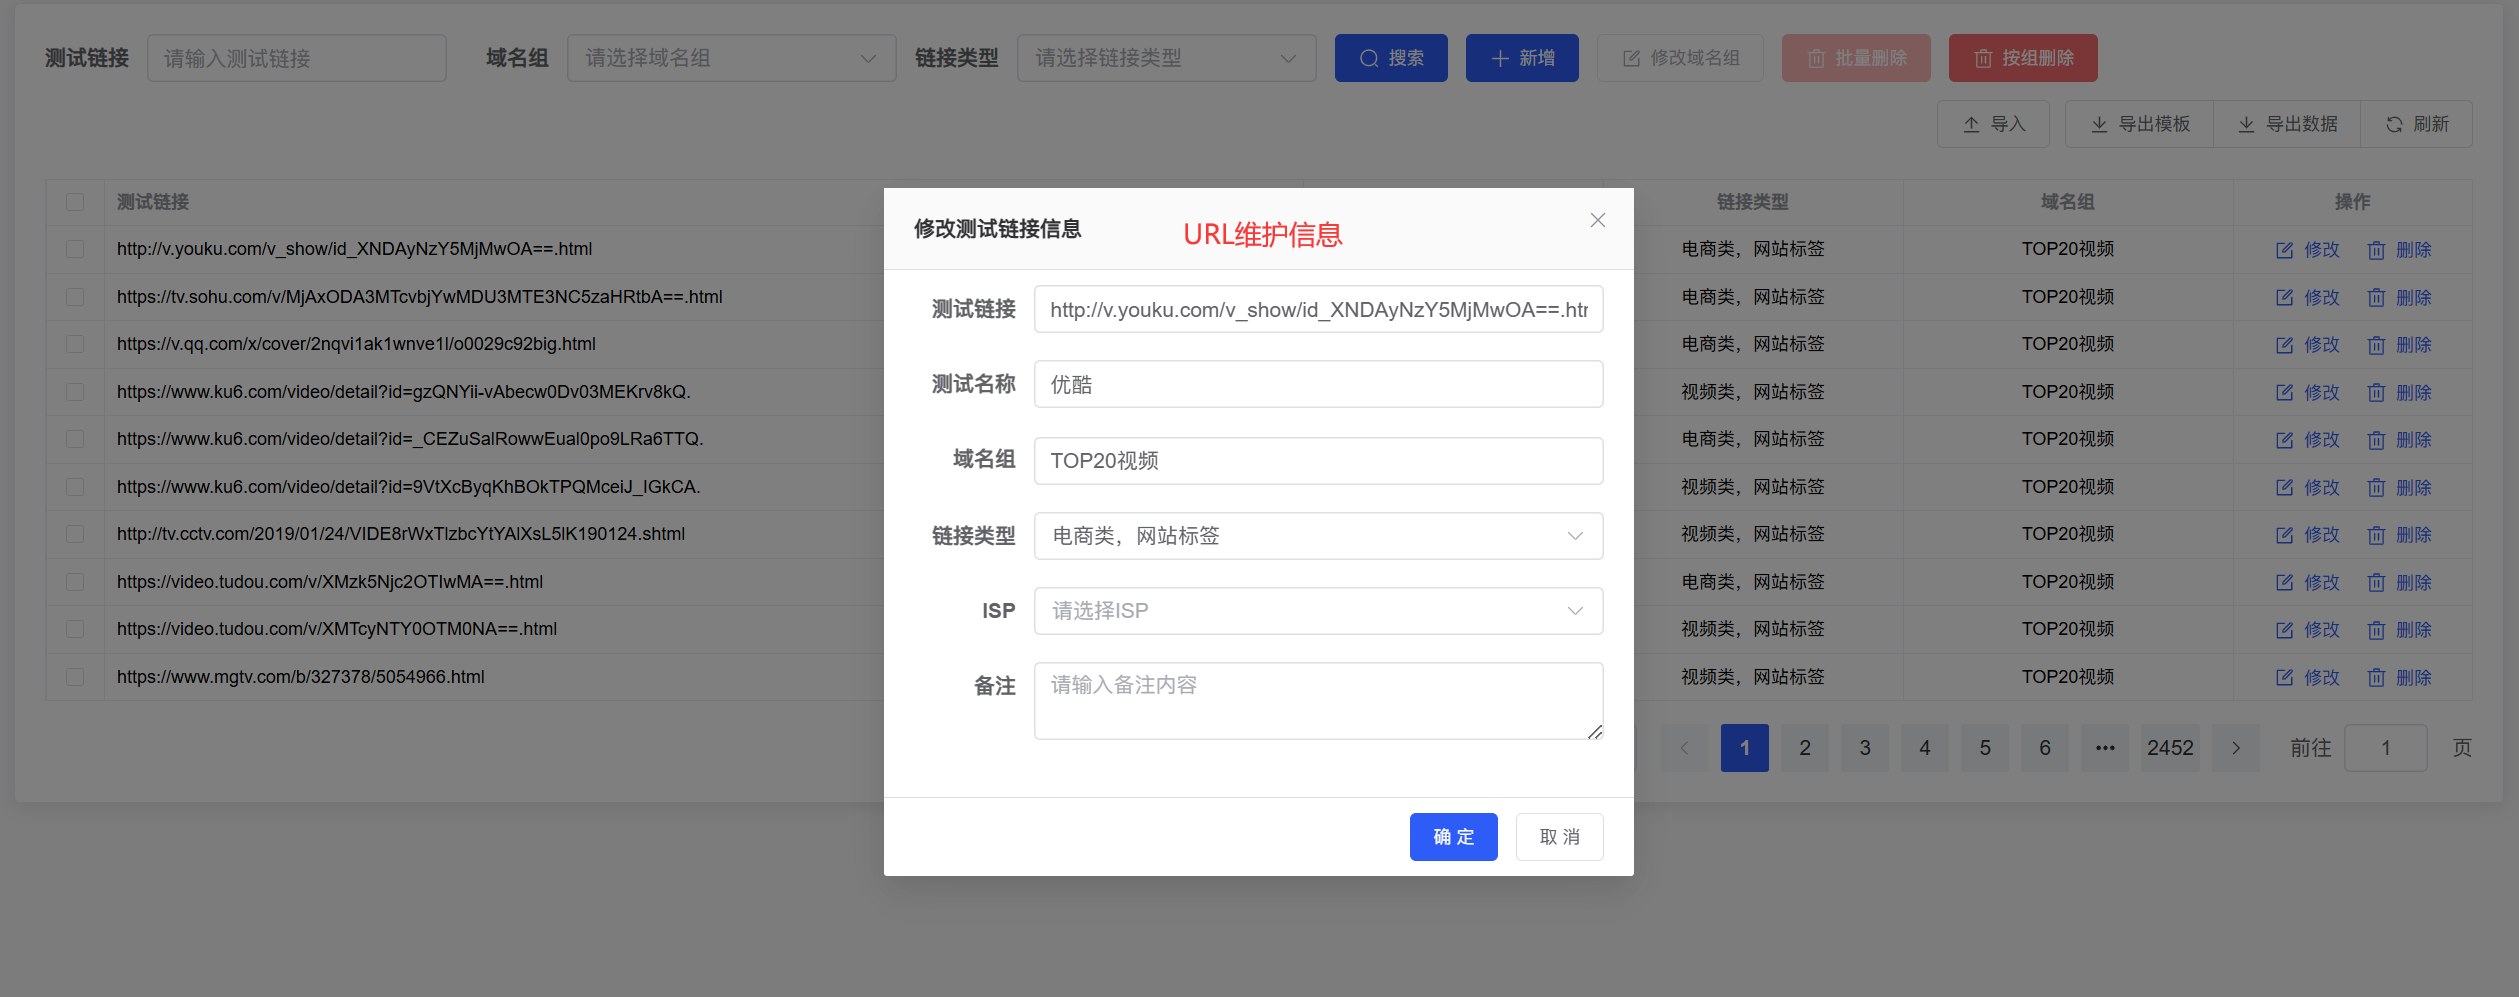Click the 新增 add button
The image size is (2519, 997).
1521,58
